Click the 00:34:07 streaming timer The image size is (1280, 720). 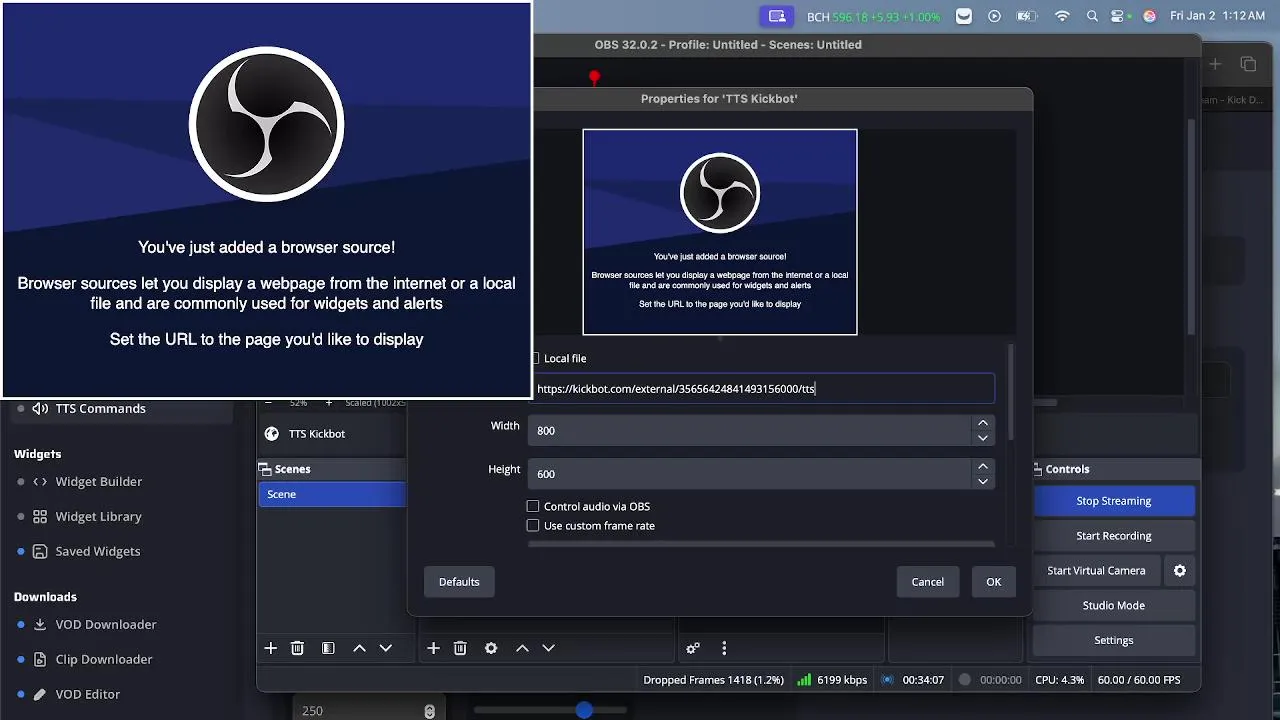click(923, 680)
